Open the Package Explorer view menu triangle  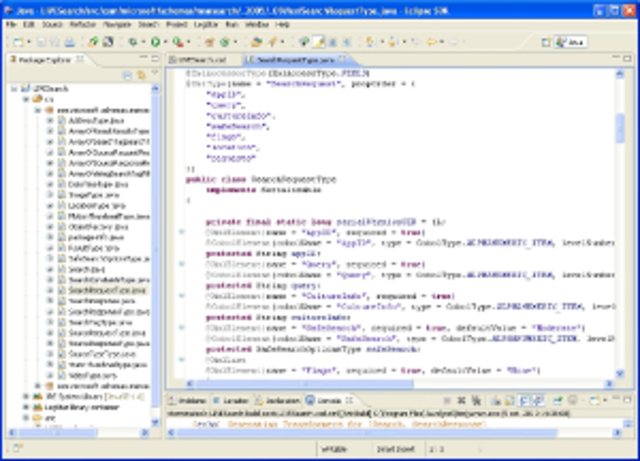(x=154, y=73)
